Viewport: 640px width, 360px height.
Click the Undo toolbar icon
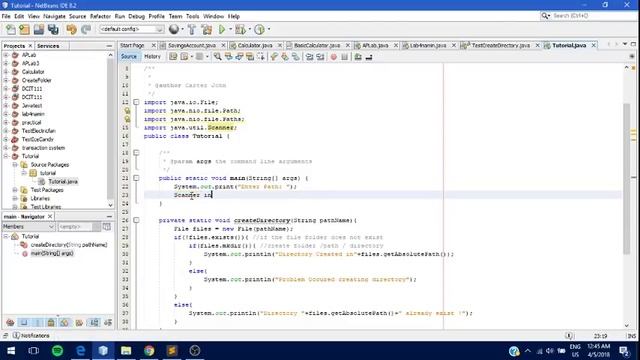(x=71, y=29)
